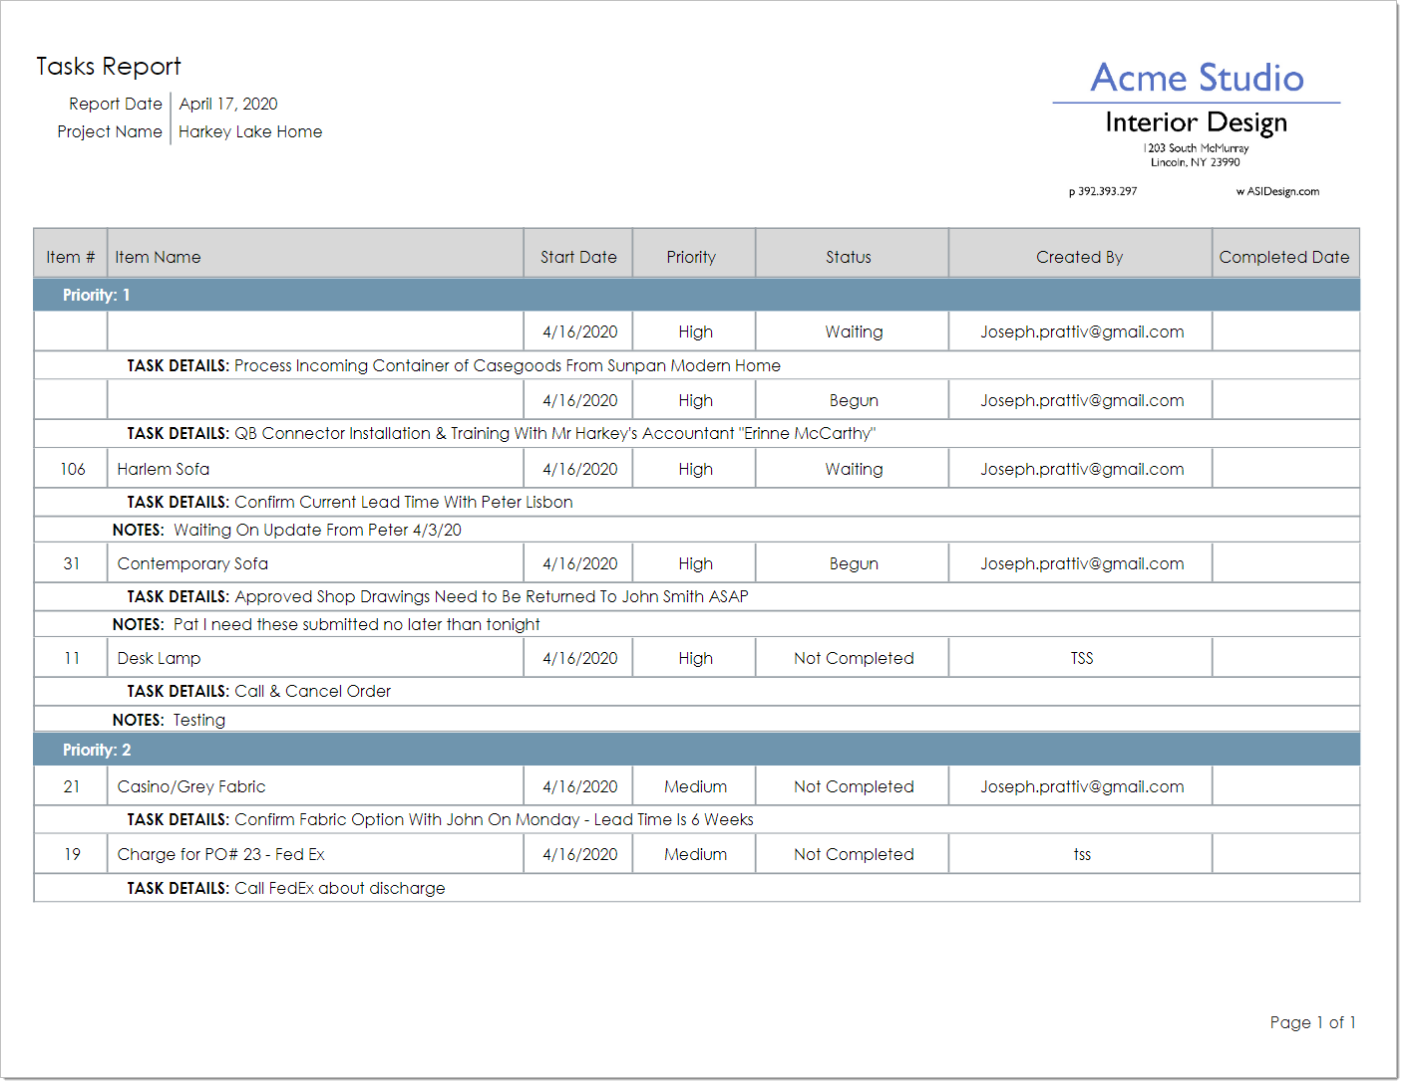
Task: Click High priority in Desk Lamp row
Action: (x=695, y=659)
